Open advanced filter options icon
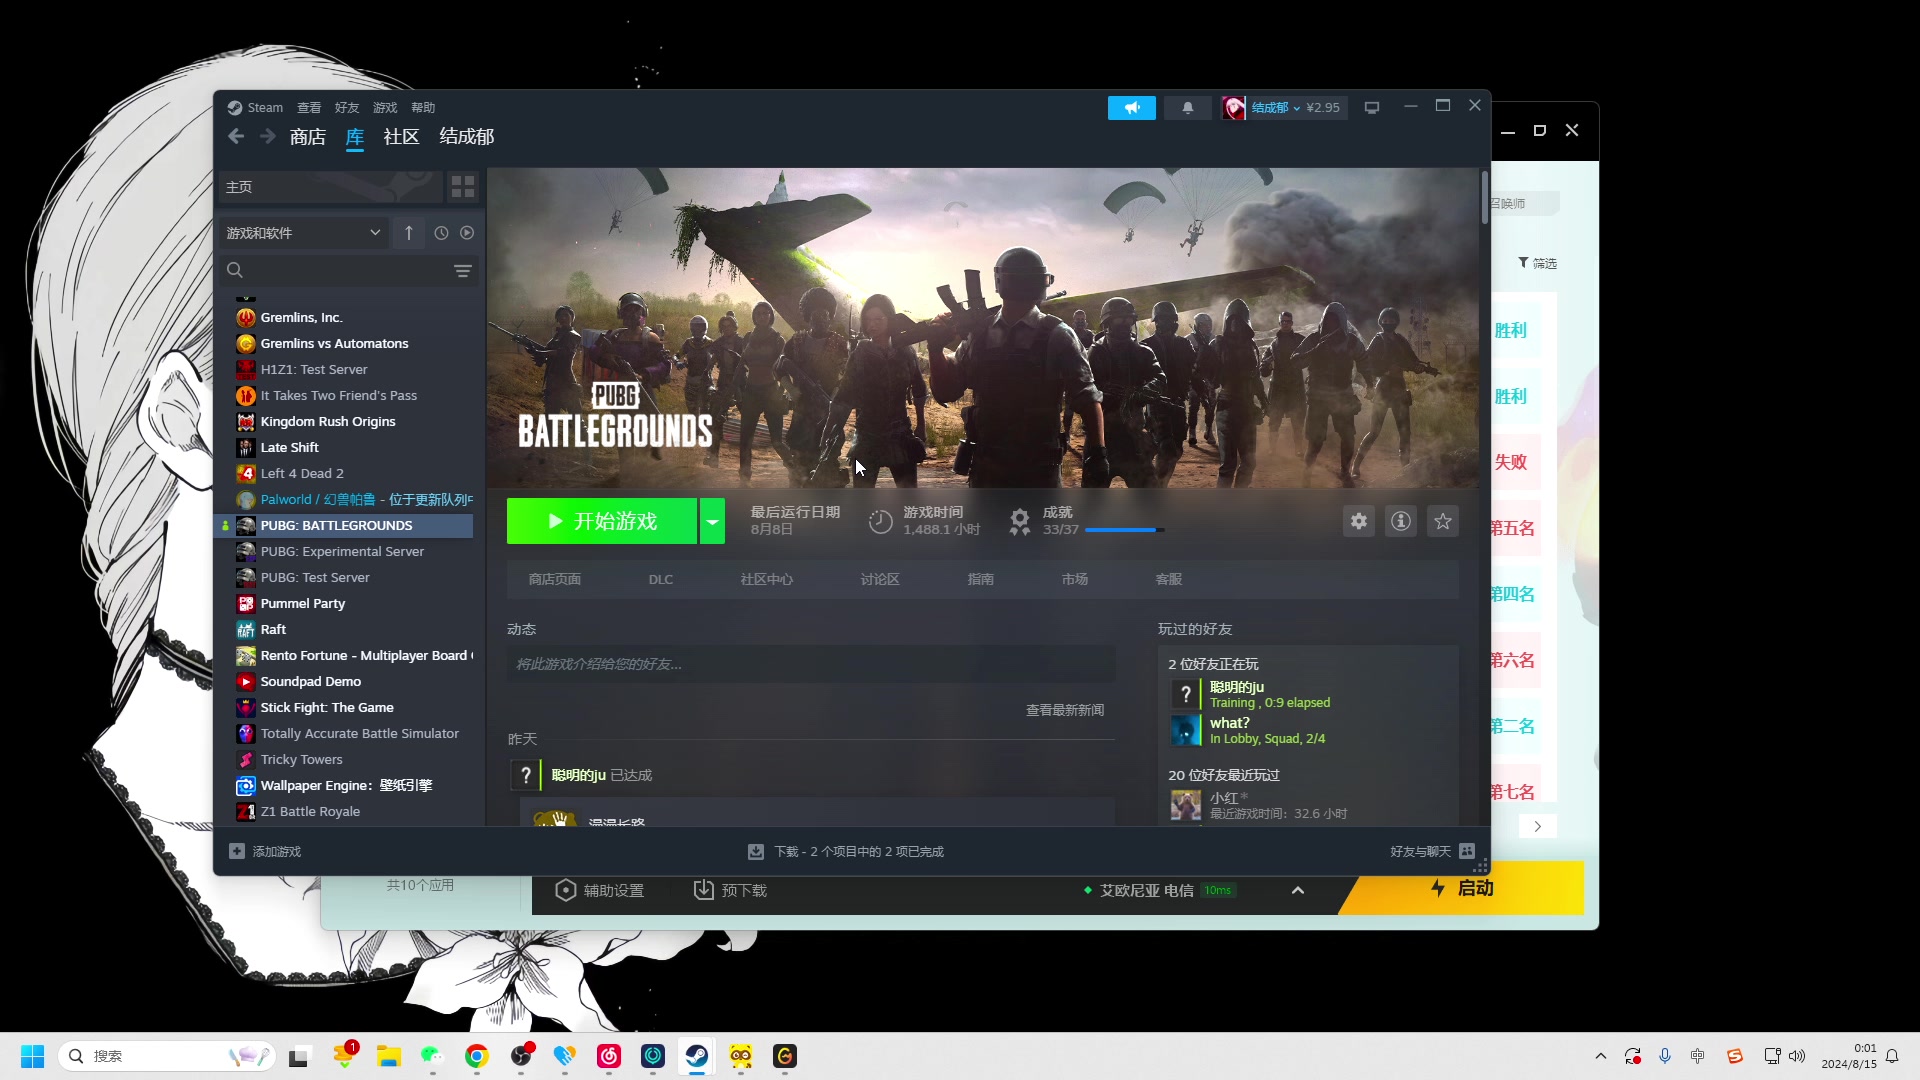The image size is (1920, 1080). tap(462, 271)
